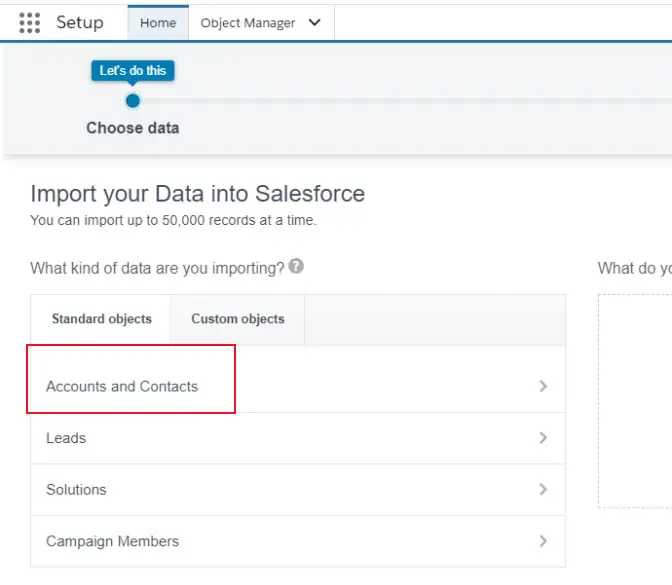Click the help icon beside data question

[296, 267]
